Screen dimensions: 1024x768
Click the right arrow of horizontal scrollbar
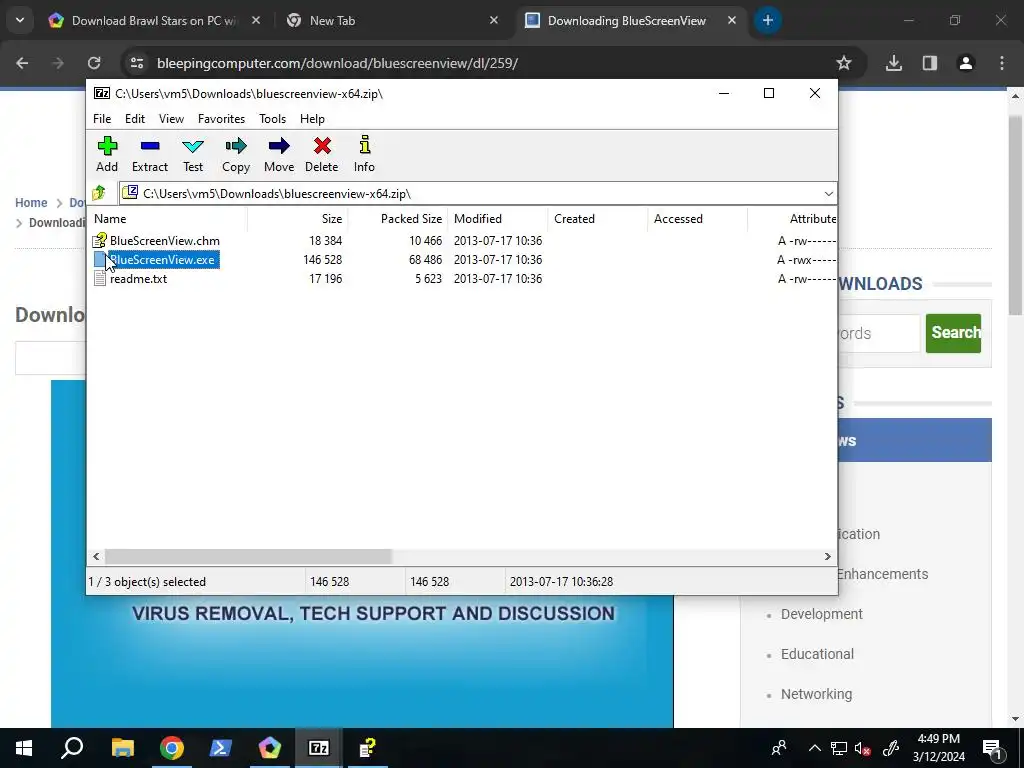827,556
